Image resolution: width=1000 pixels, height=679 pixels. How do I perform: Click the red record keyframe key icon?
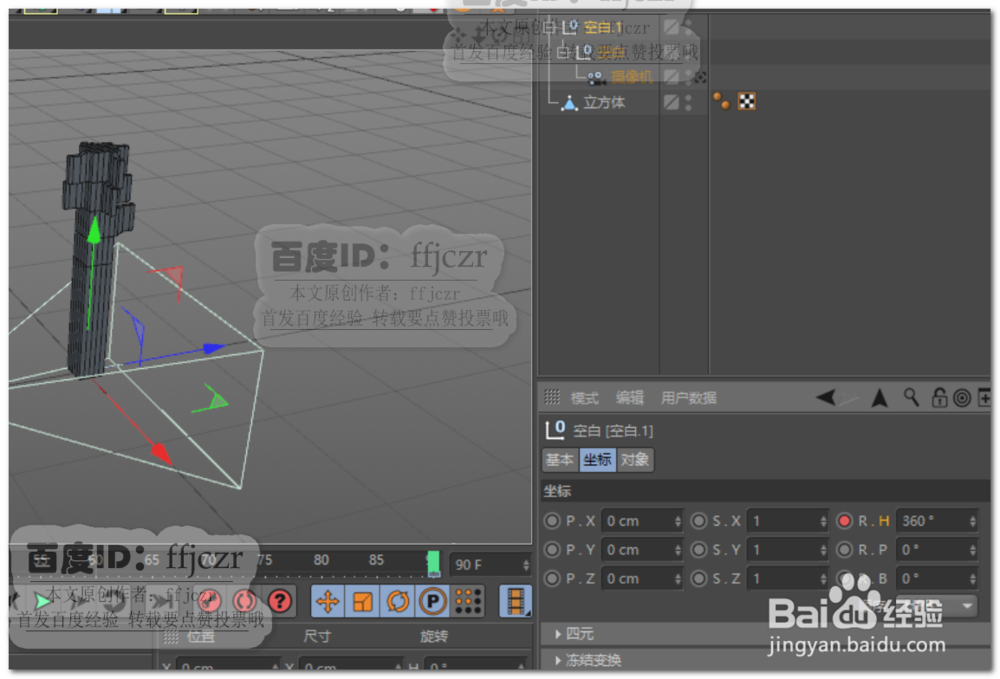coord(209,601)
